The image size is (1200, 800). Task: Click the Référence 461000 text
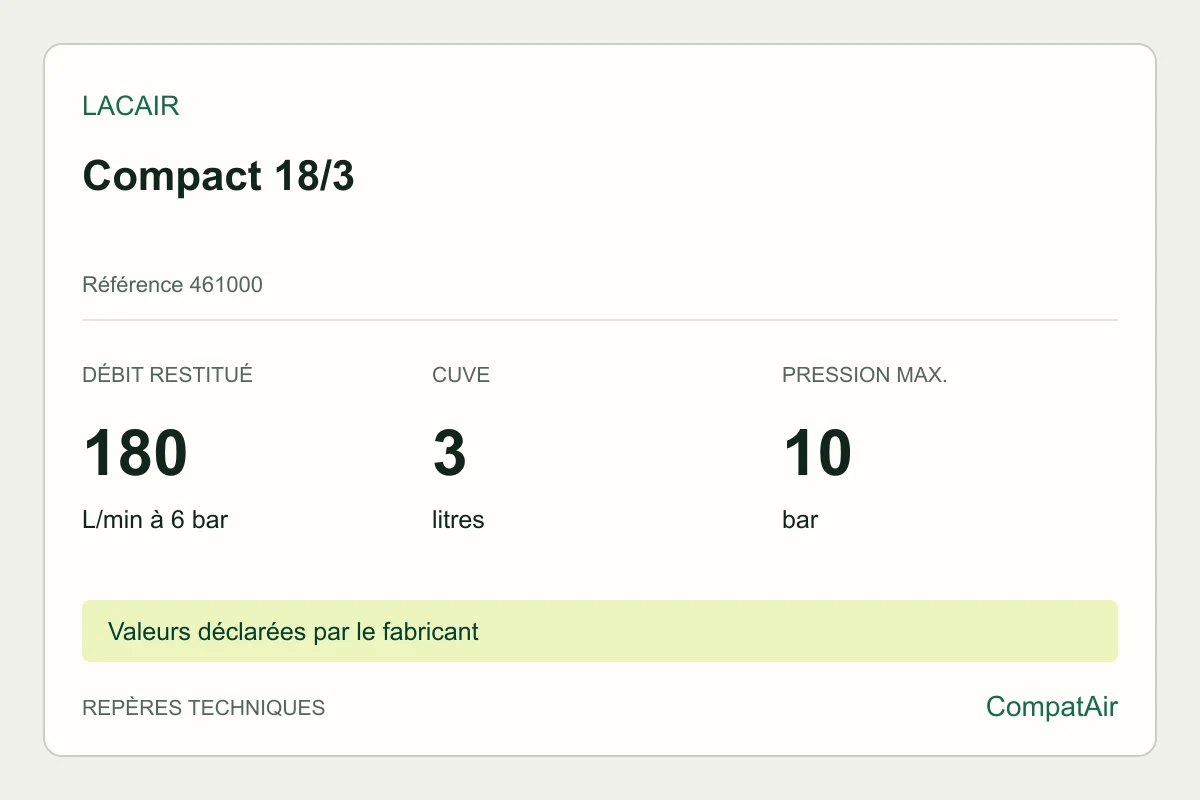tap(172, 285)
